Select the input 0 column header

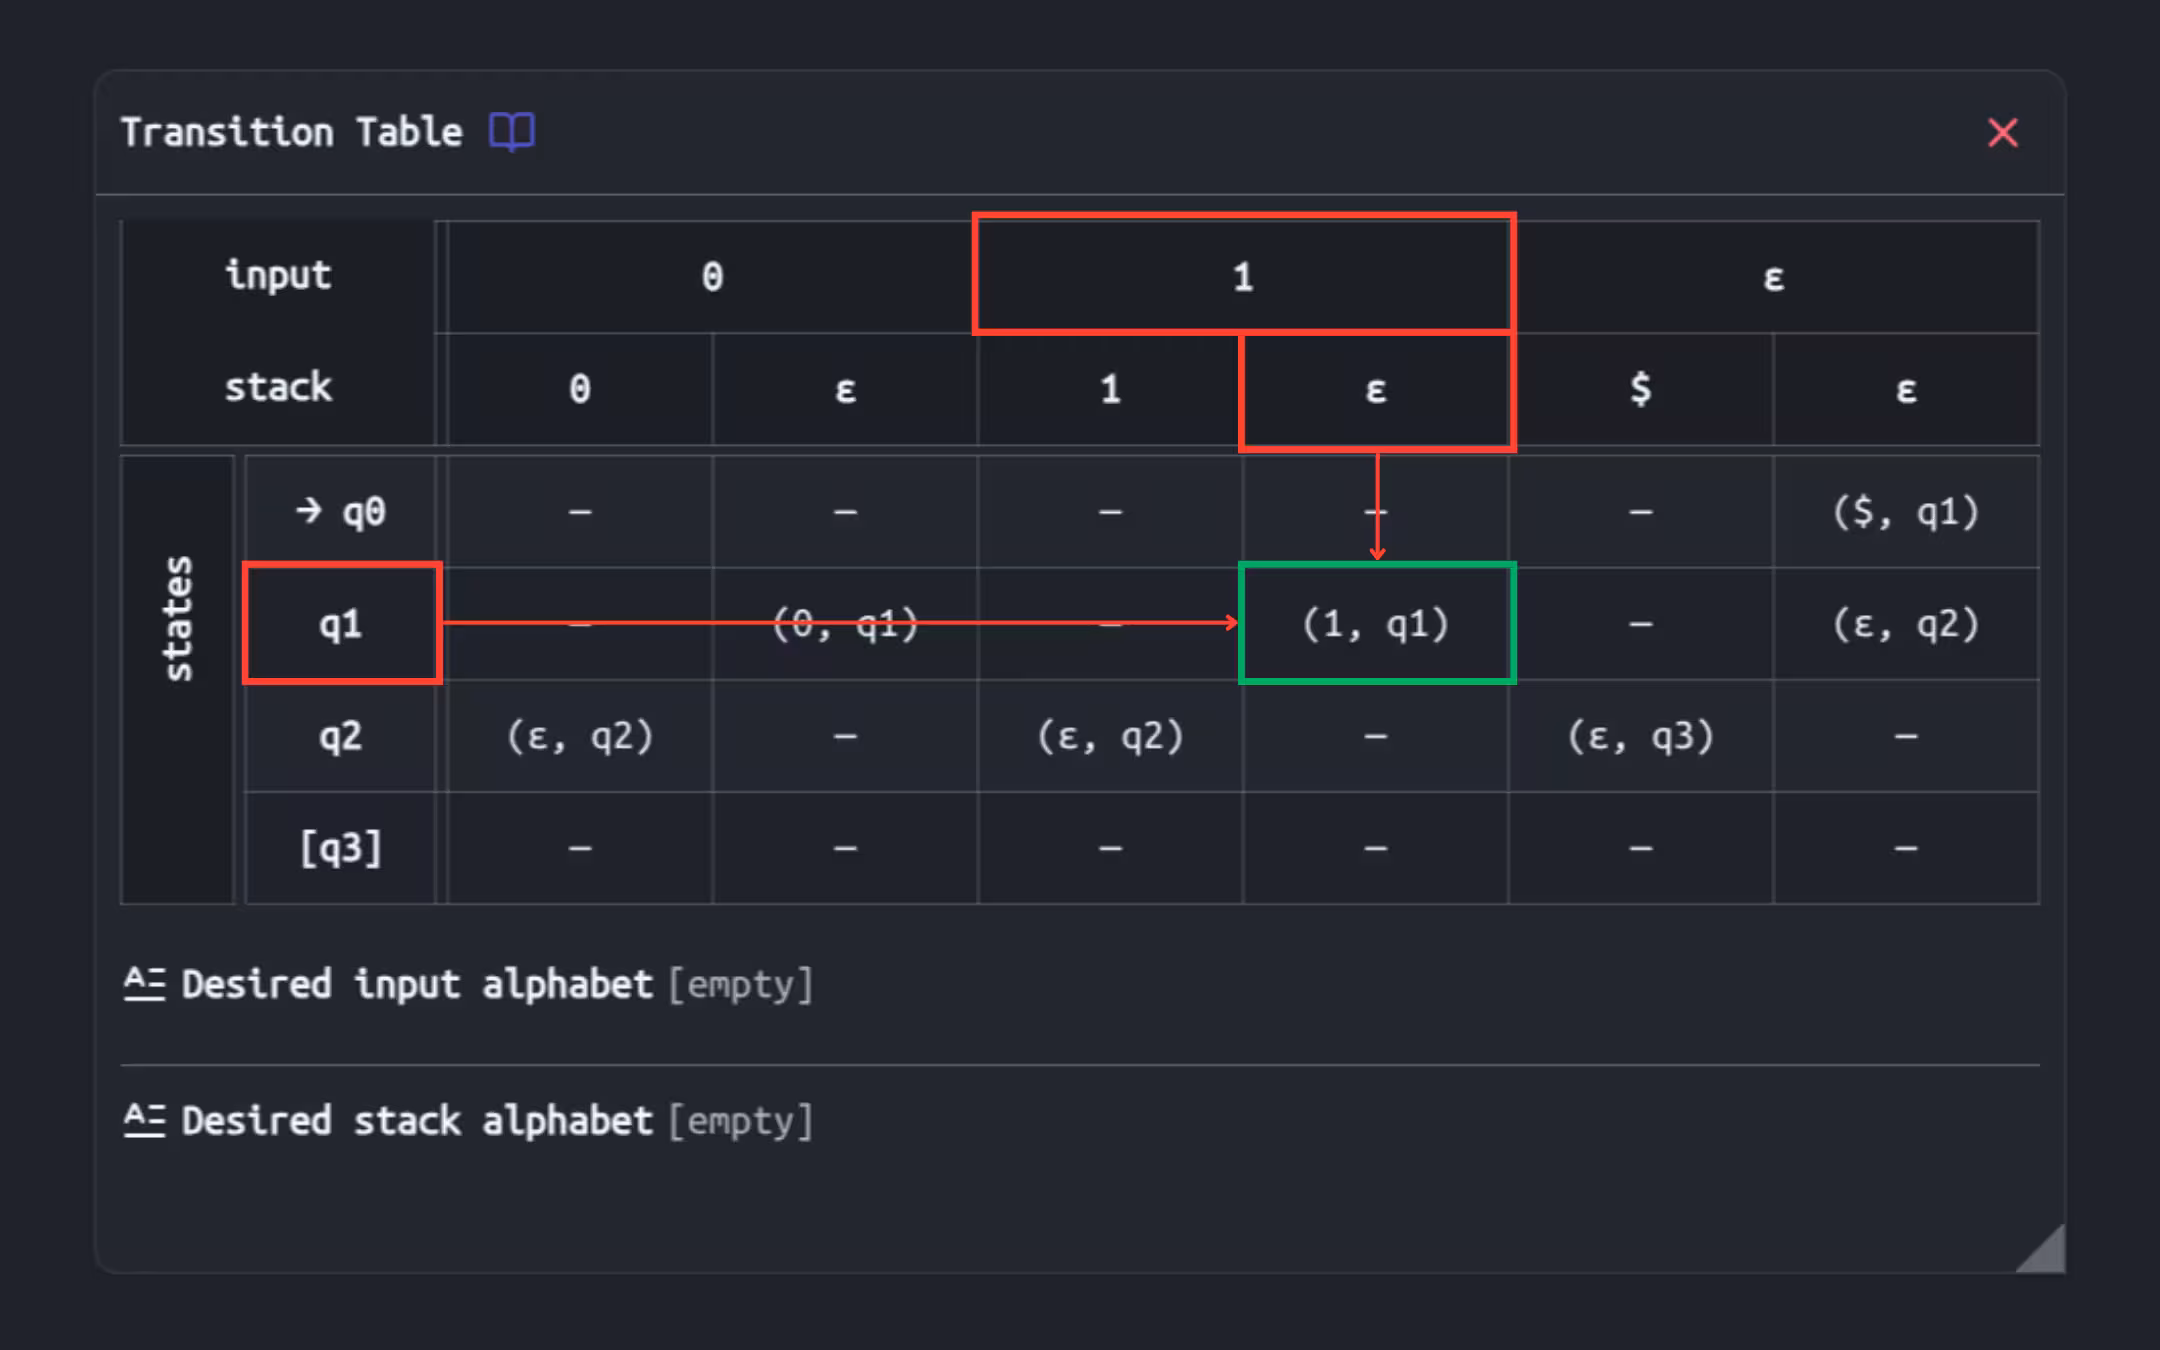pos(712,277)
